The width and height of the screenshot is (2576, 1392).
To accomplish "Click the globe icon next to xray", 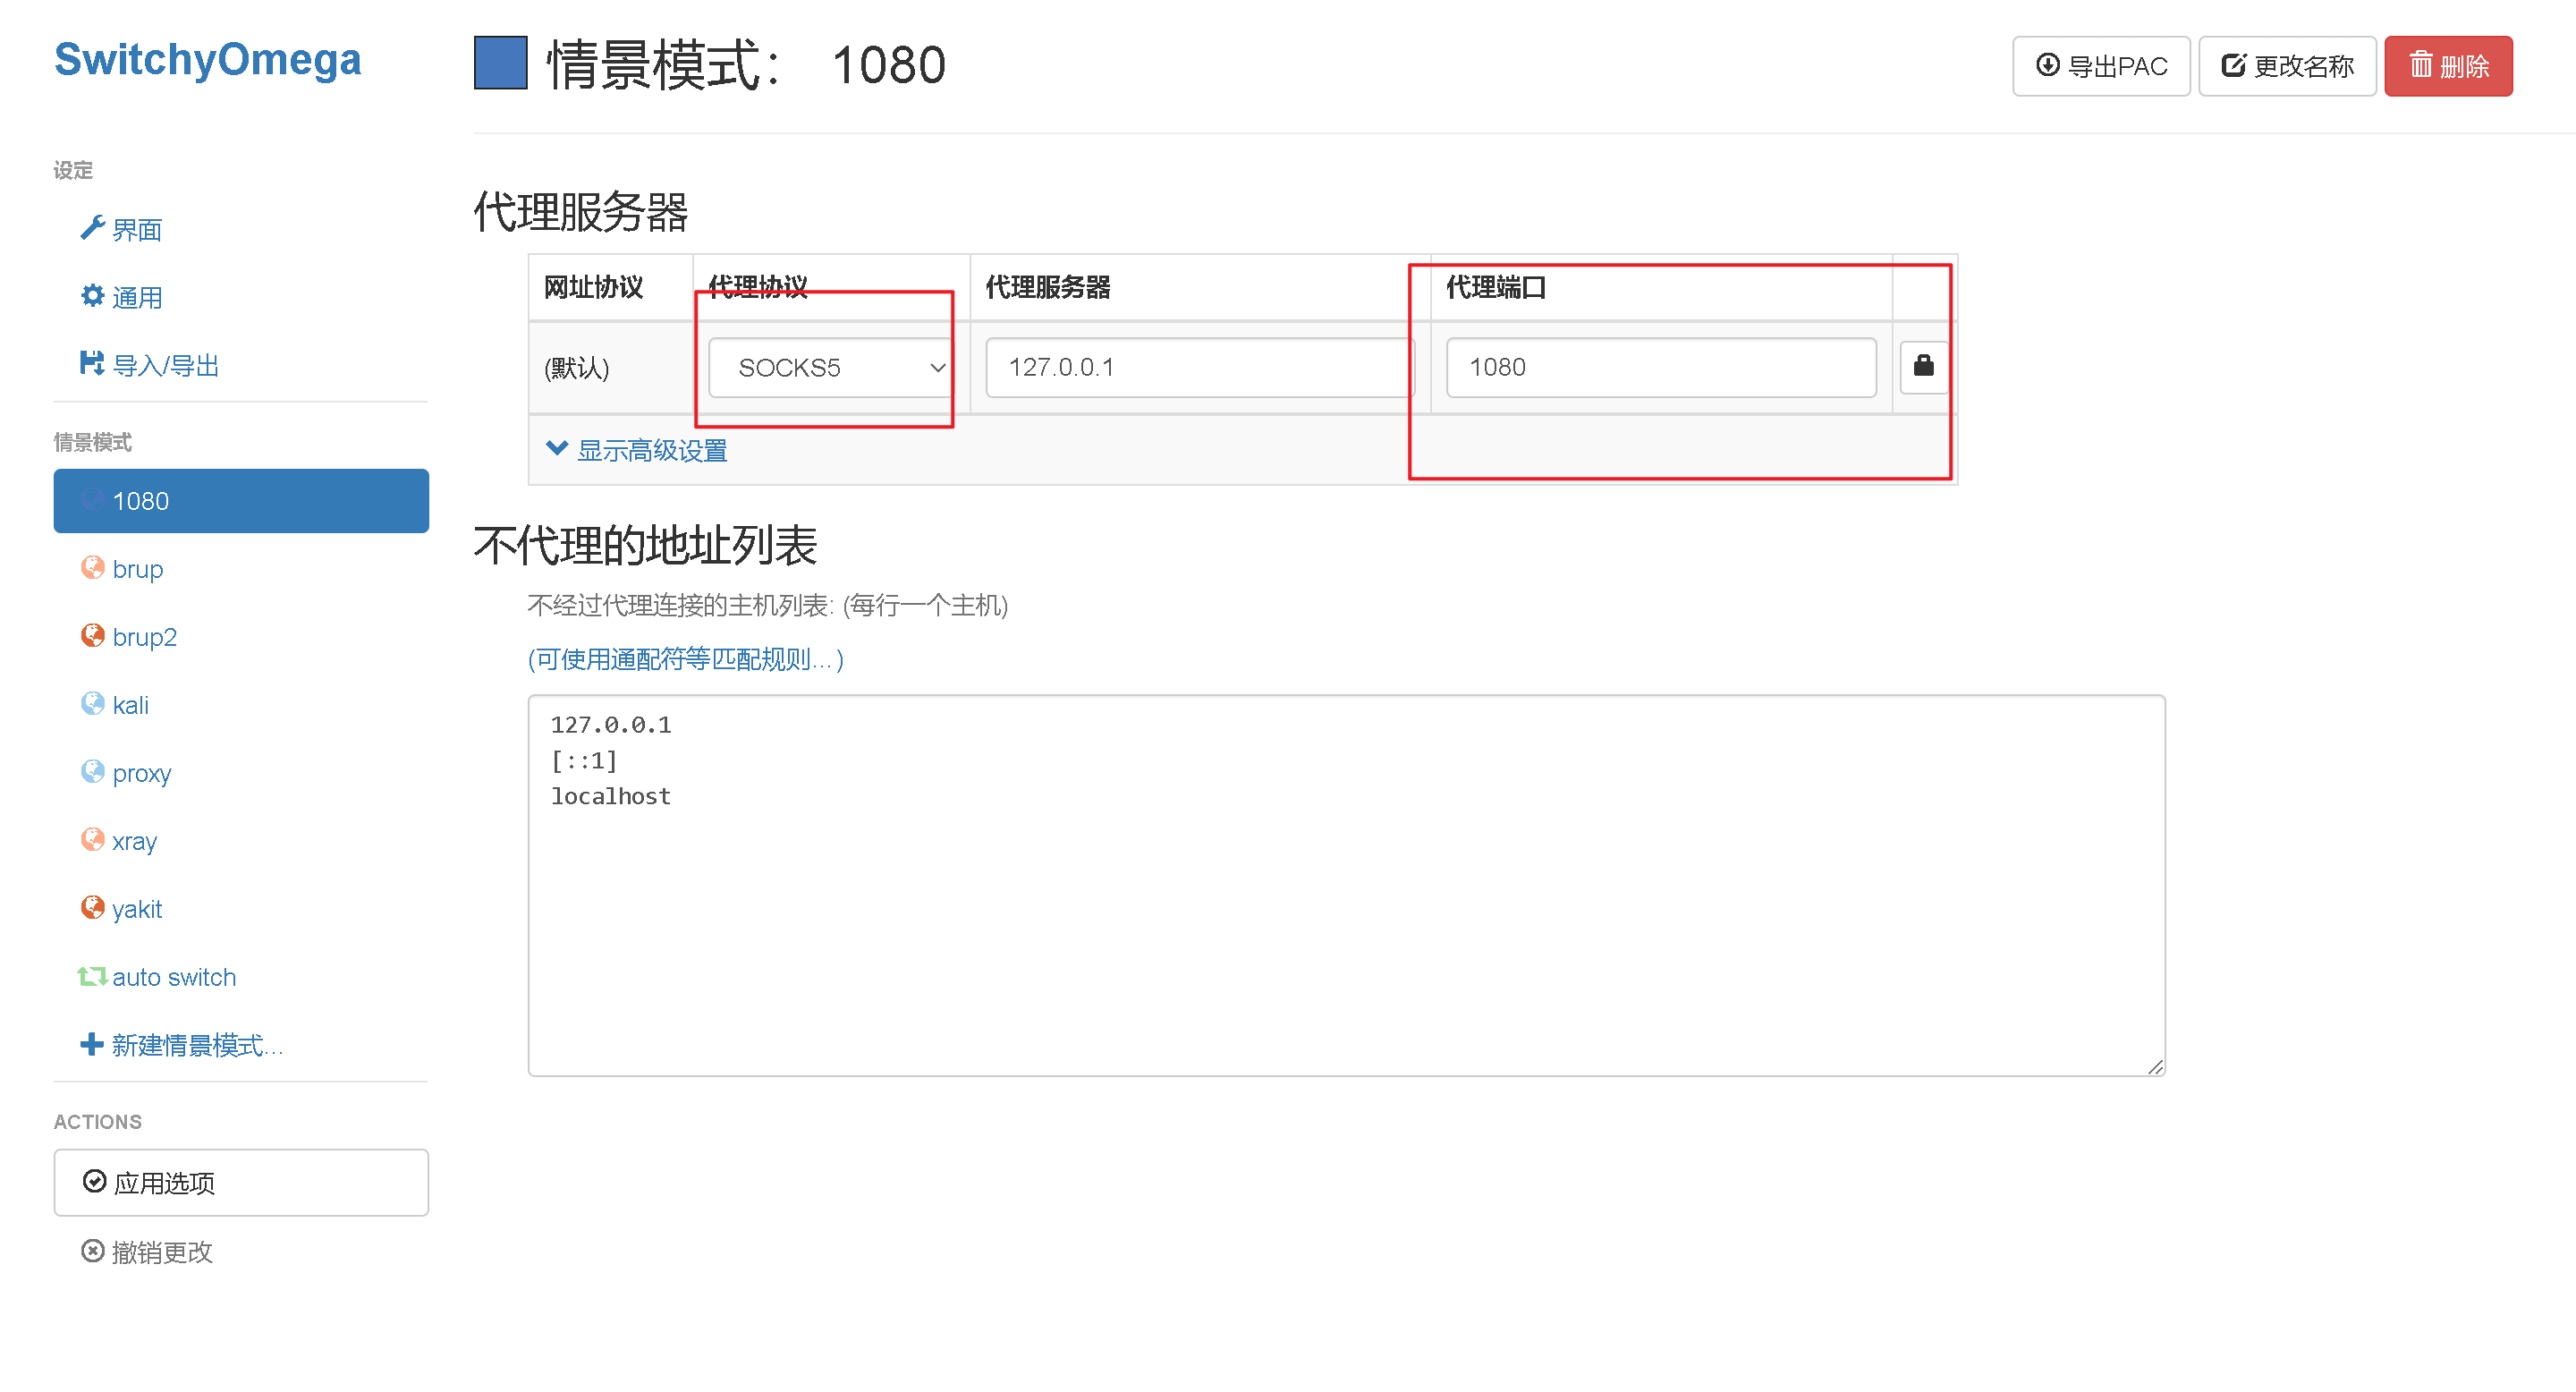I will coord(92,840).
